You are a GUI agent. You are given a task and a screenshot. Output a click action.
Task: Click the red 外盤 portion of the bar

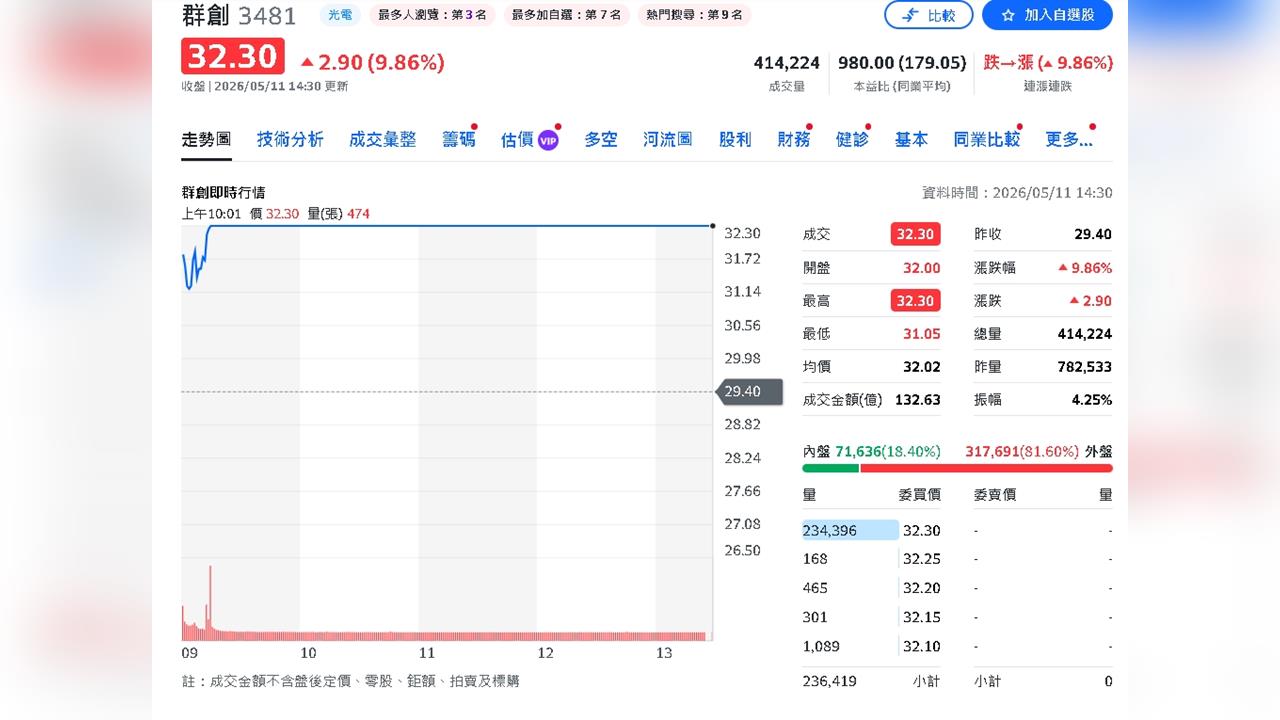(986, 468)
